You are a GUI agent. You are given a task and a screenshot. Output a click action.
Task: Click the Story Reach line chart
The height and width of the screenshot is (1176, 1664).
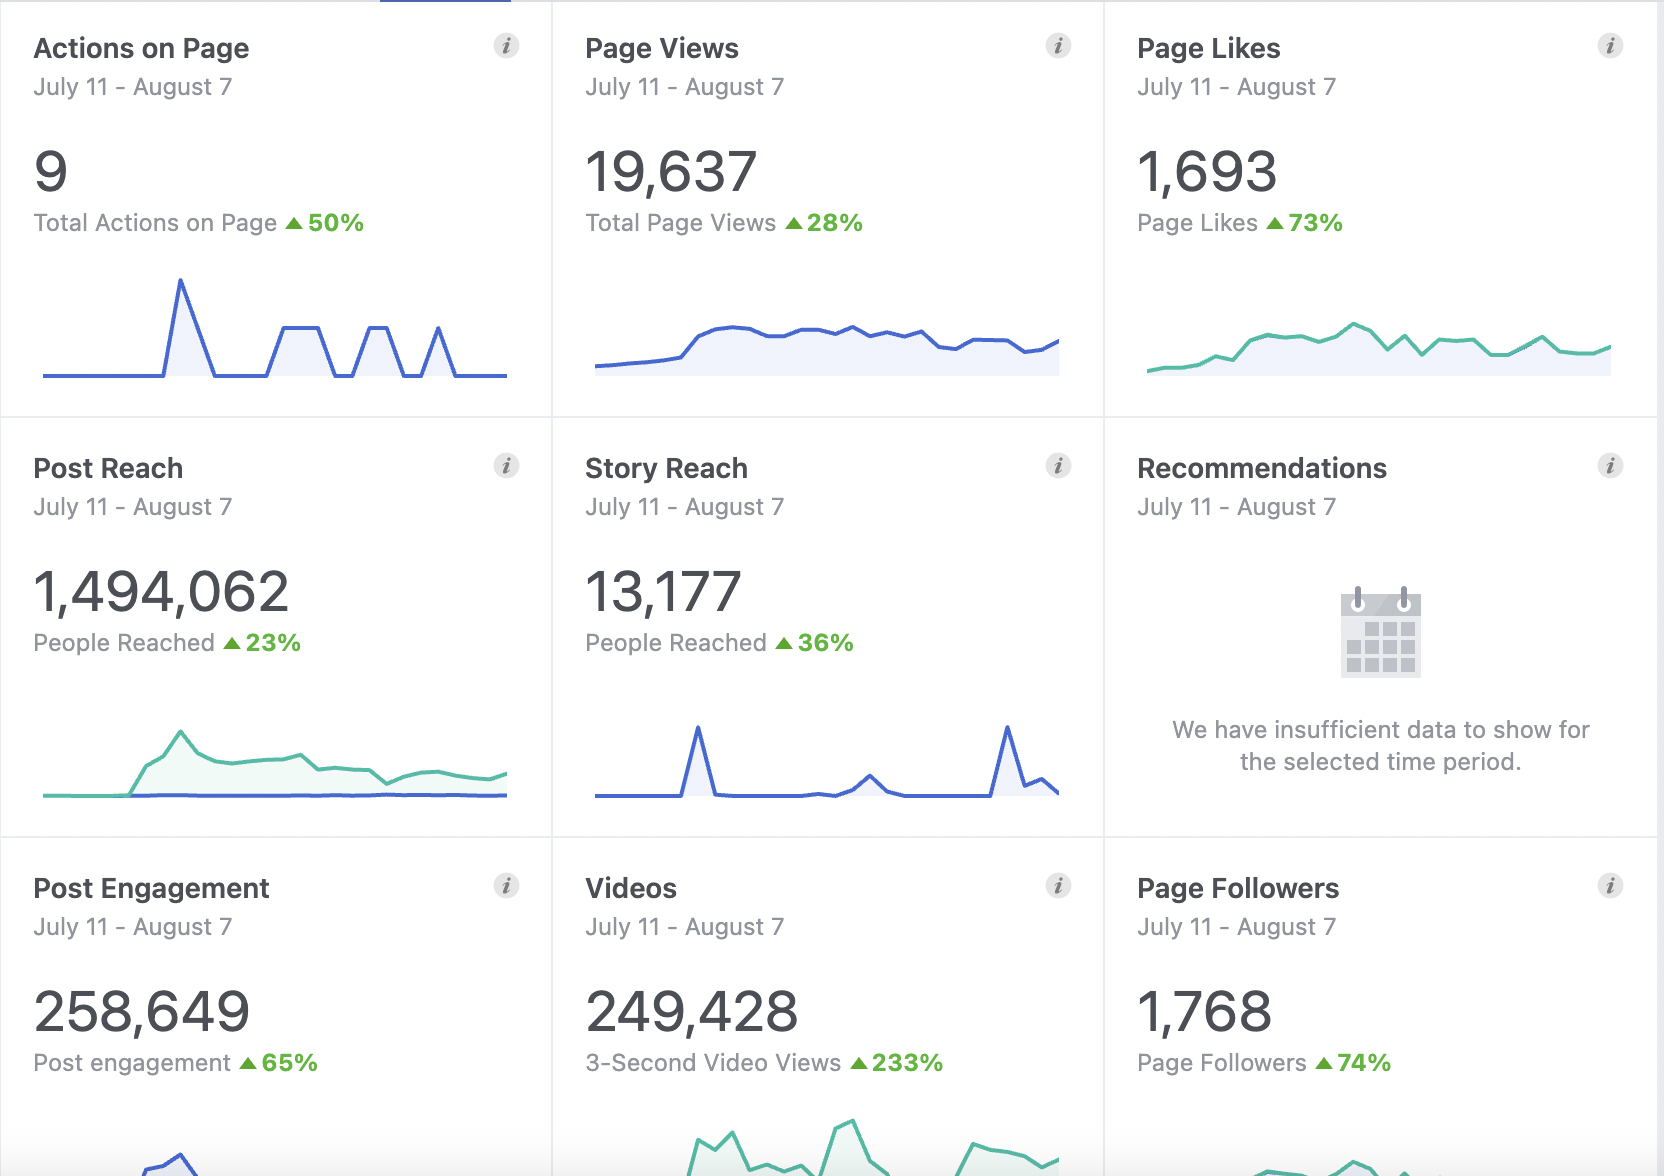[827, 762]
